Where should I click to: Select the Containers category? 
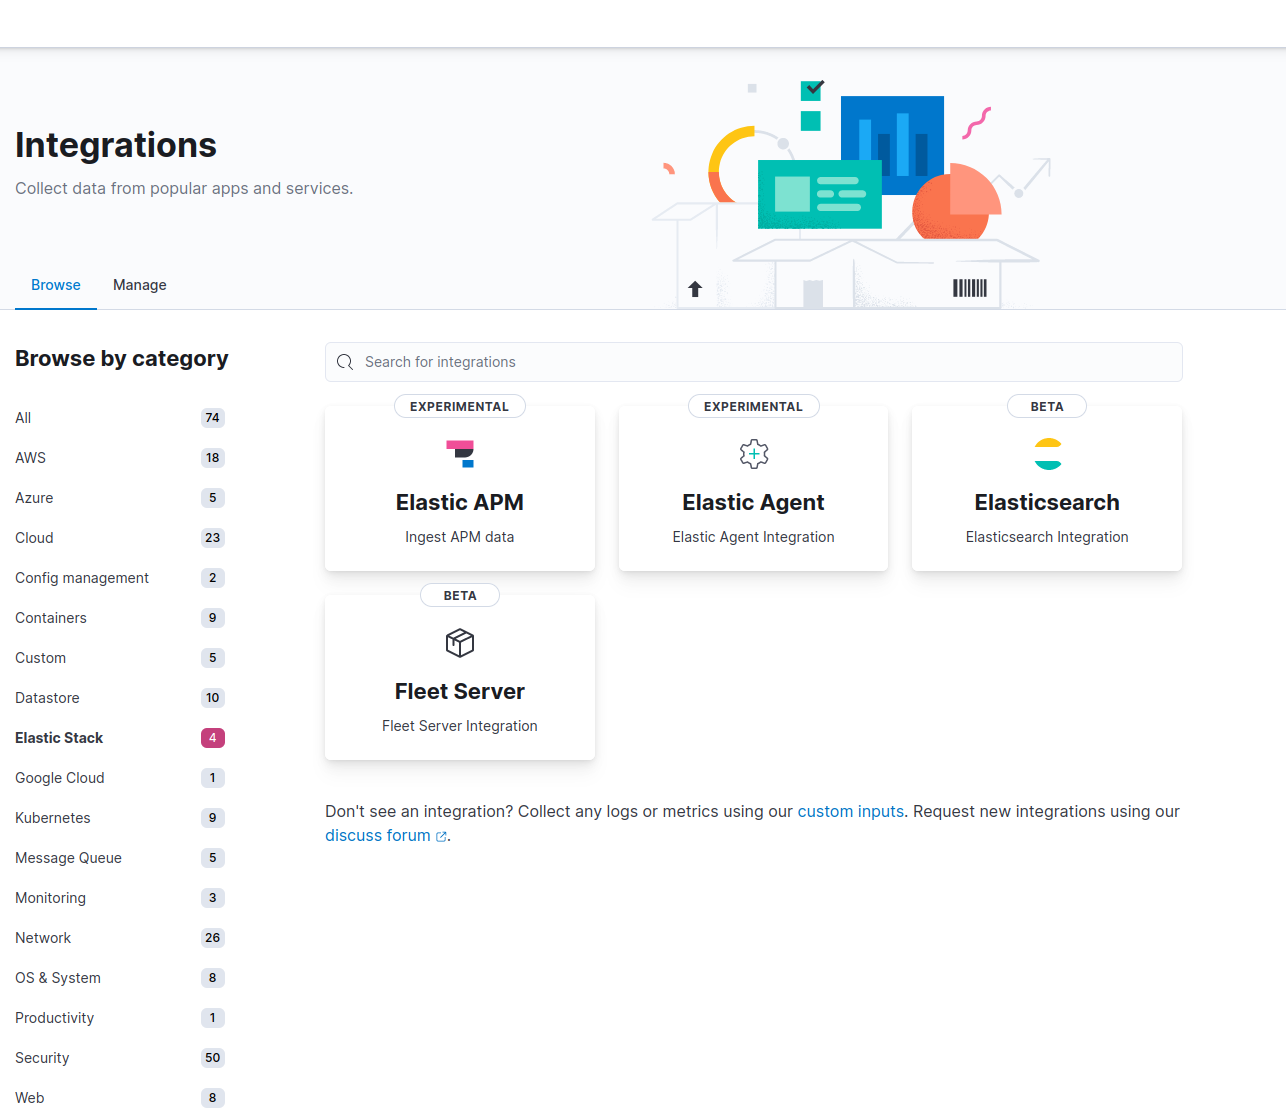(x=120, y=618)
